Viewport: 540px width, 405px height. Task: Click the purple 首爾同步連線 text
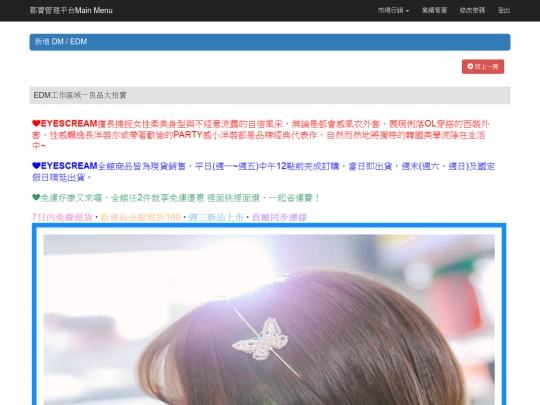tap(279, 217)
